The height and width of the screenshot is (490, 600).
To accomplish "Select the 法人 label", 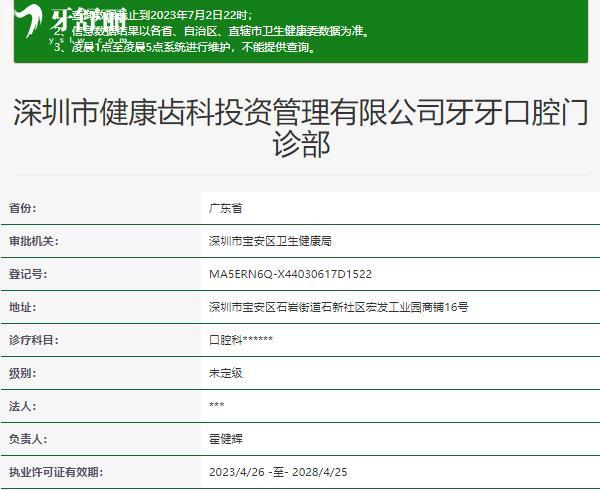I will [23, 405].
